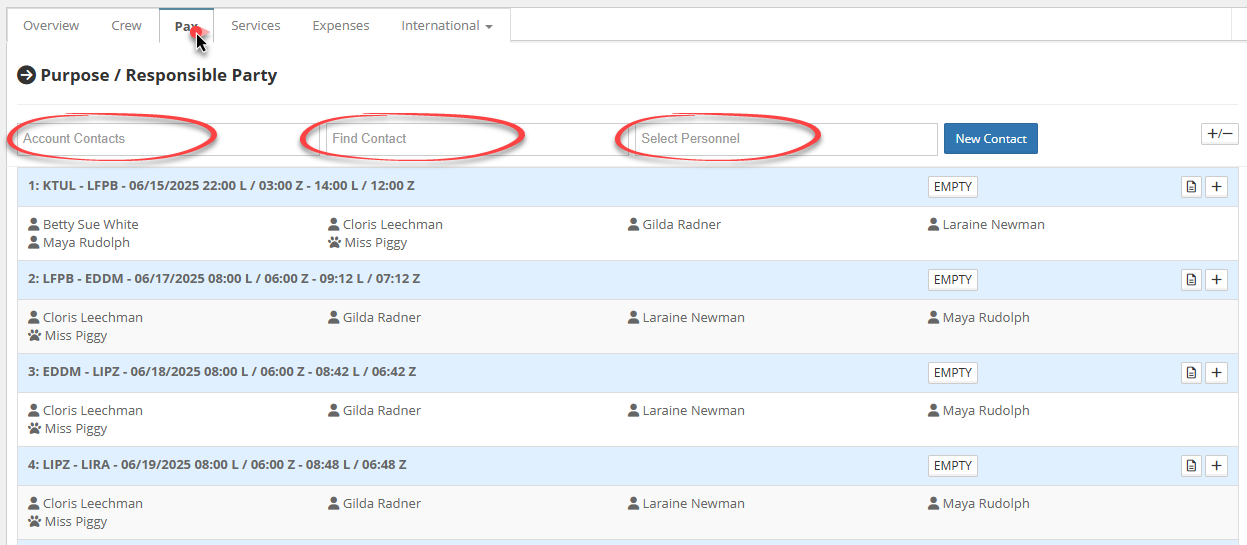Click the New Contact button

(x=991, y=139)
